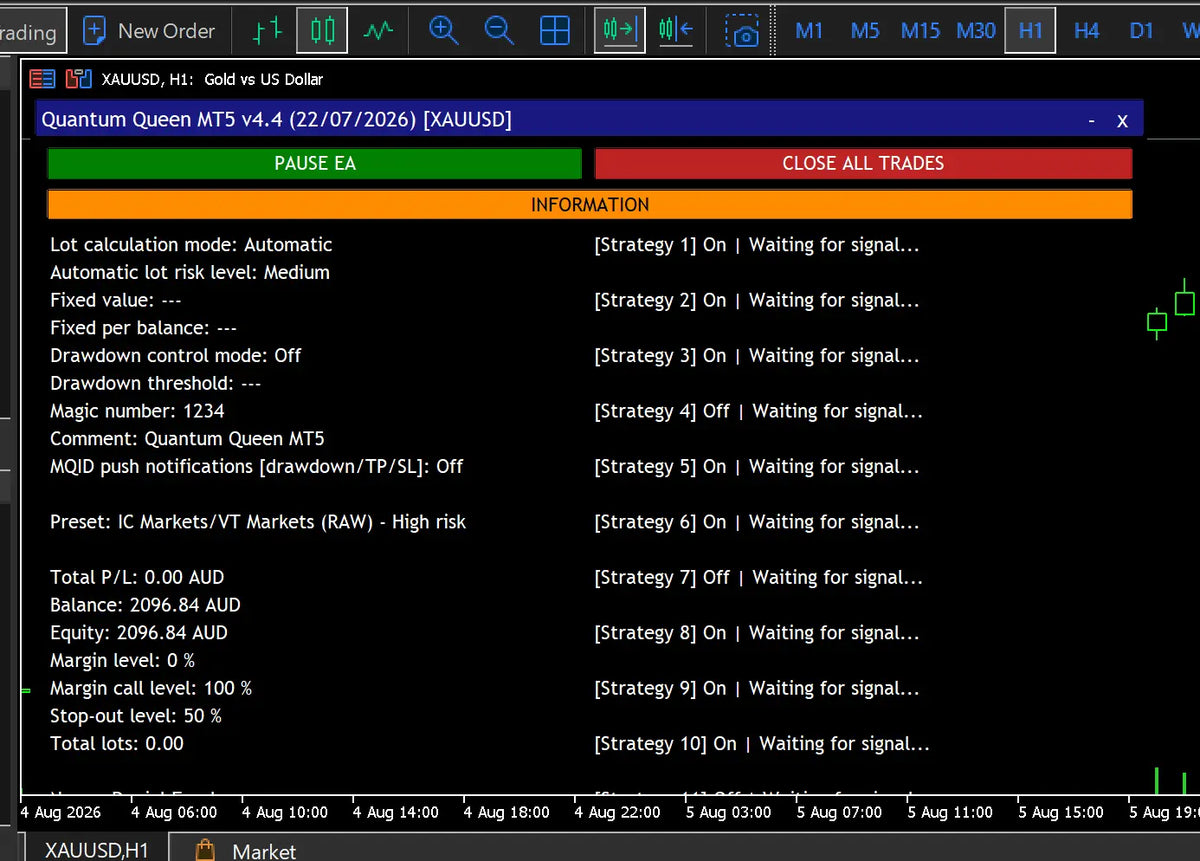Viewport: 1200px width, 861px height.
Task: Click the red-blue chart icon beside XAUUSD title
Action: pyautogui.click(x=78, y=79)
